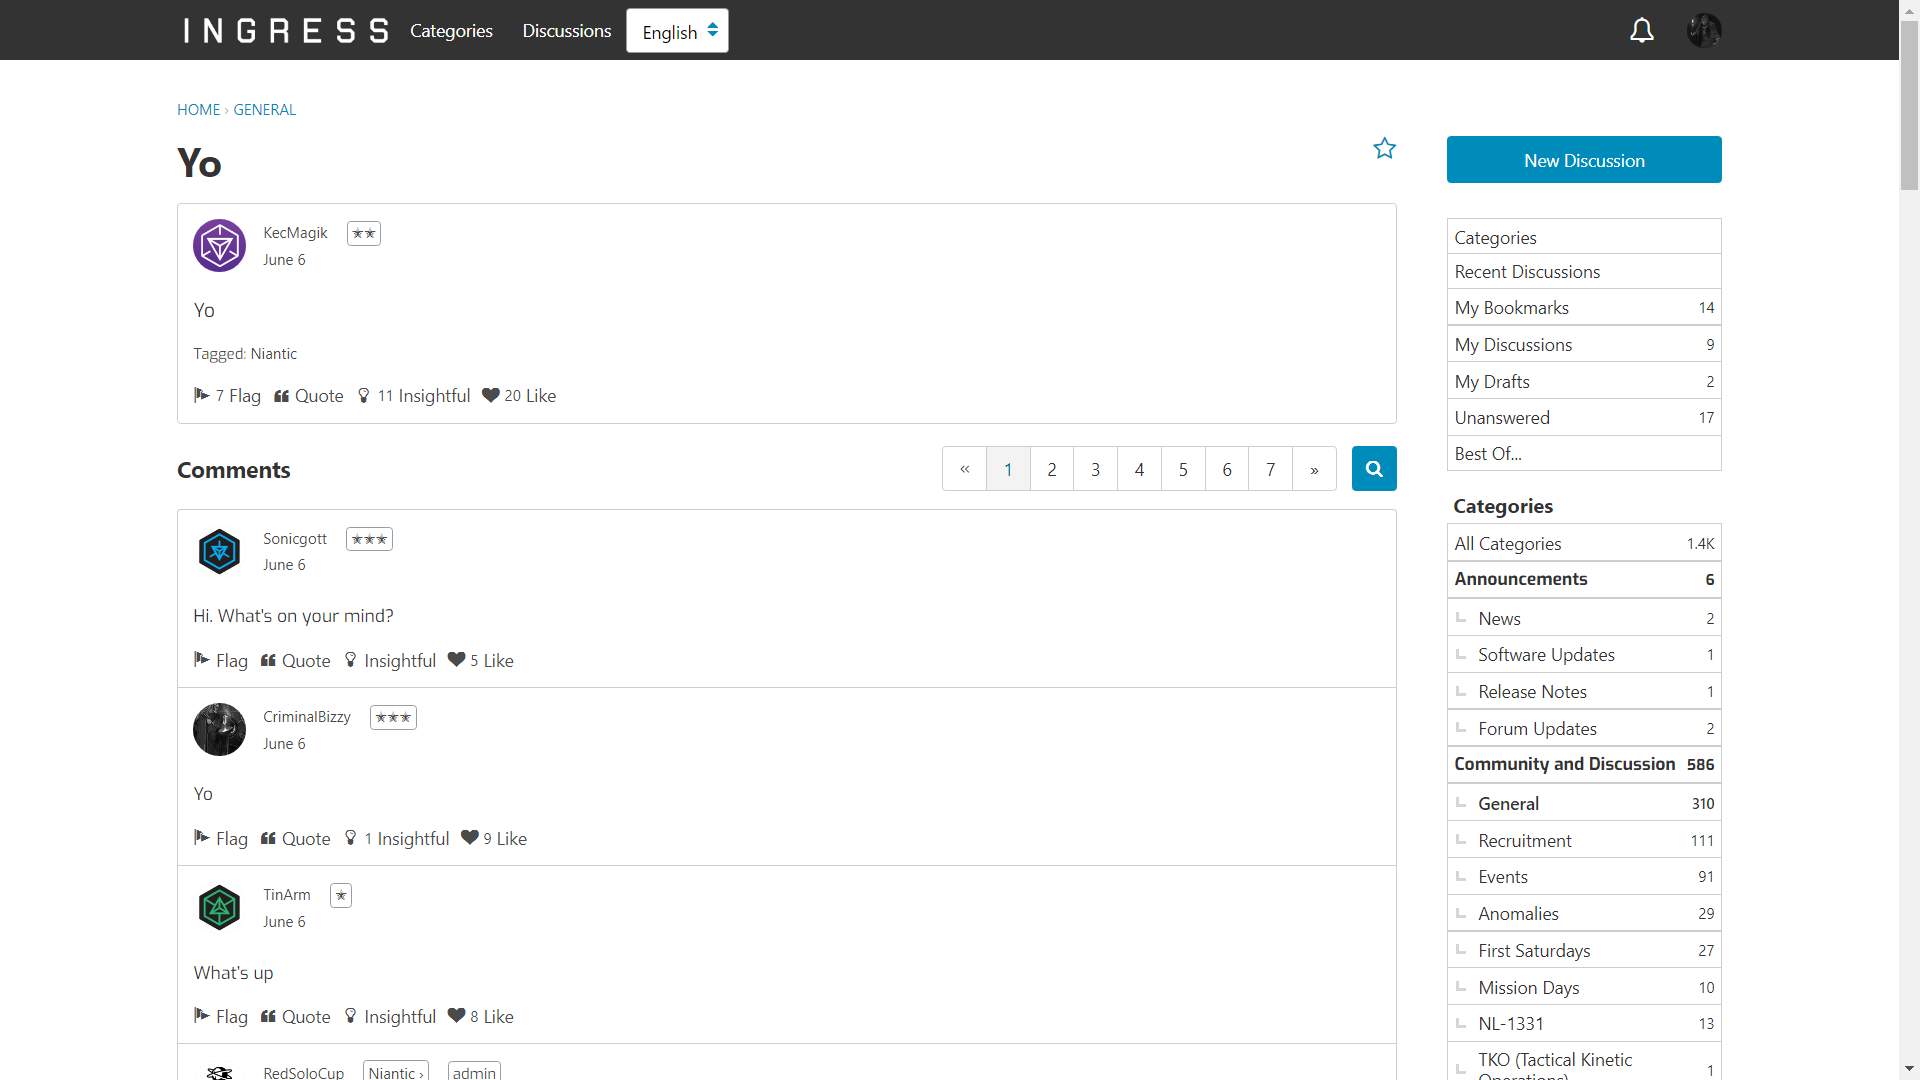This screenshot has height=1080, width=1920.
Task: Open the Discussions menu in header
Action: (566, 31)
